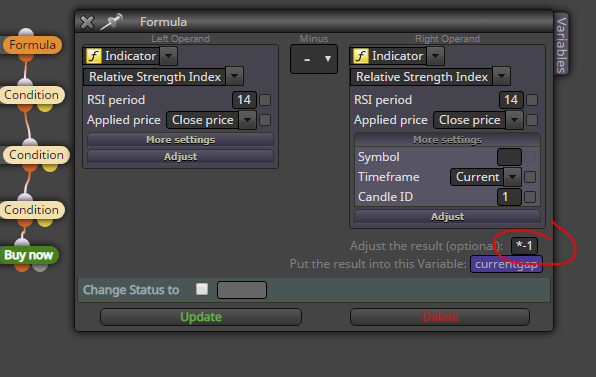The width and height of the screenshot is (596, 377).
Task: Click the Adjust the result input field
Action: (524, 246)
